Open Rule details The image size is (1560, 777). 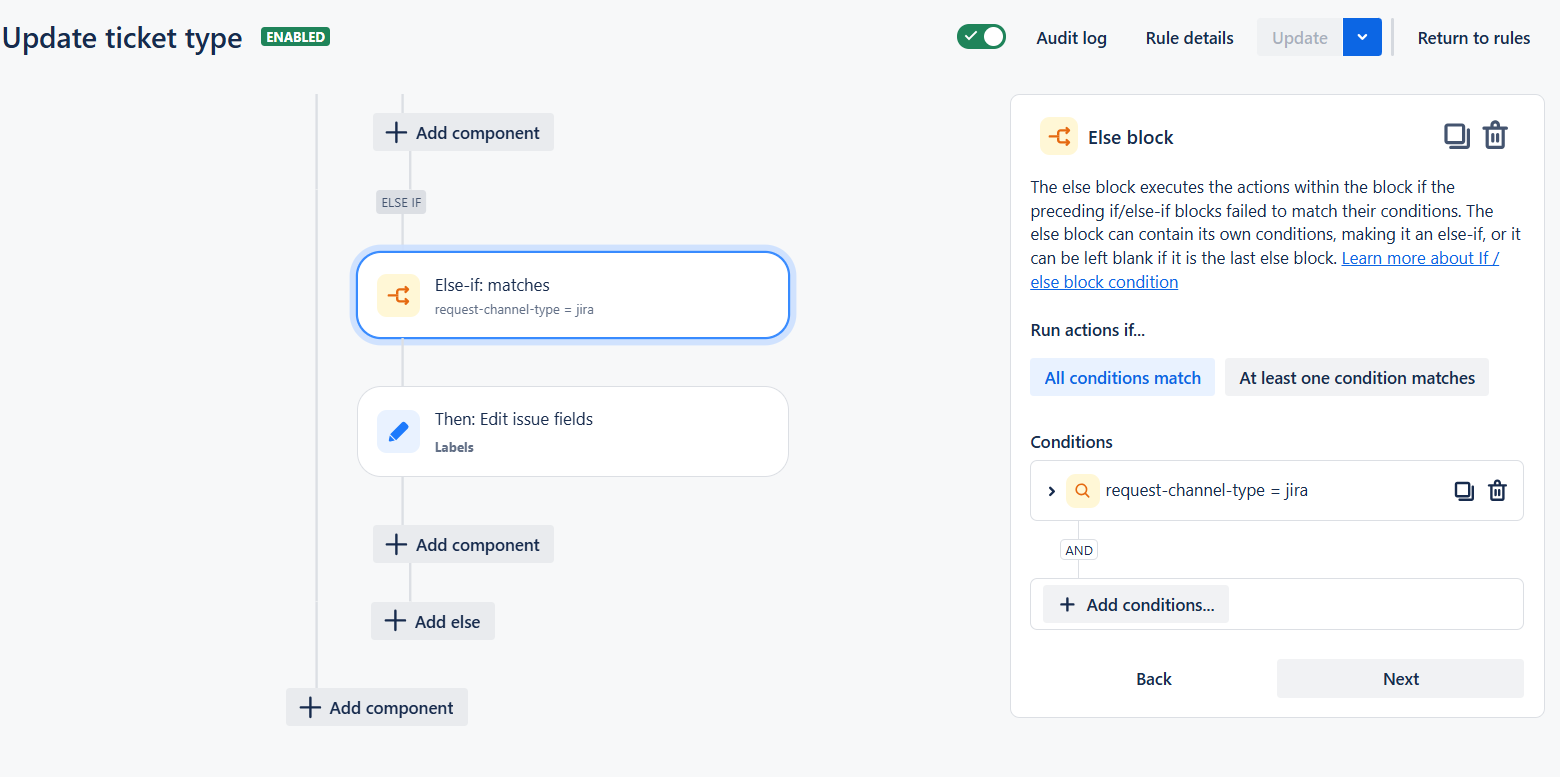1189,37
